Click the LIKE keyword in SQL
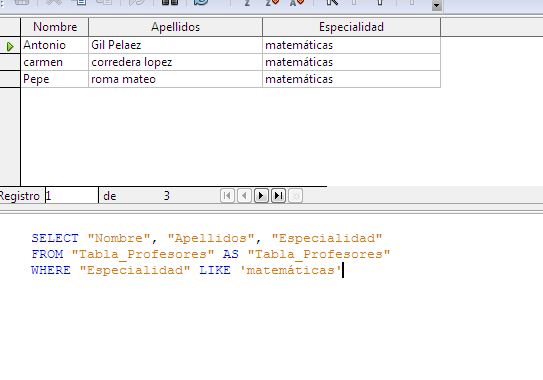Viewport: 543px width, 380px height. 215,270
